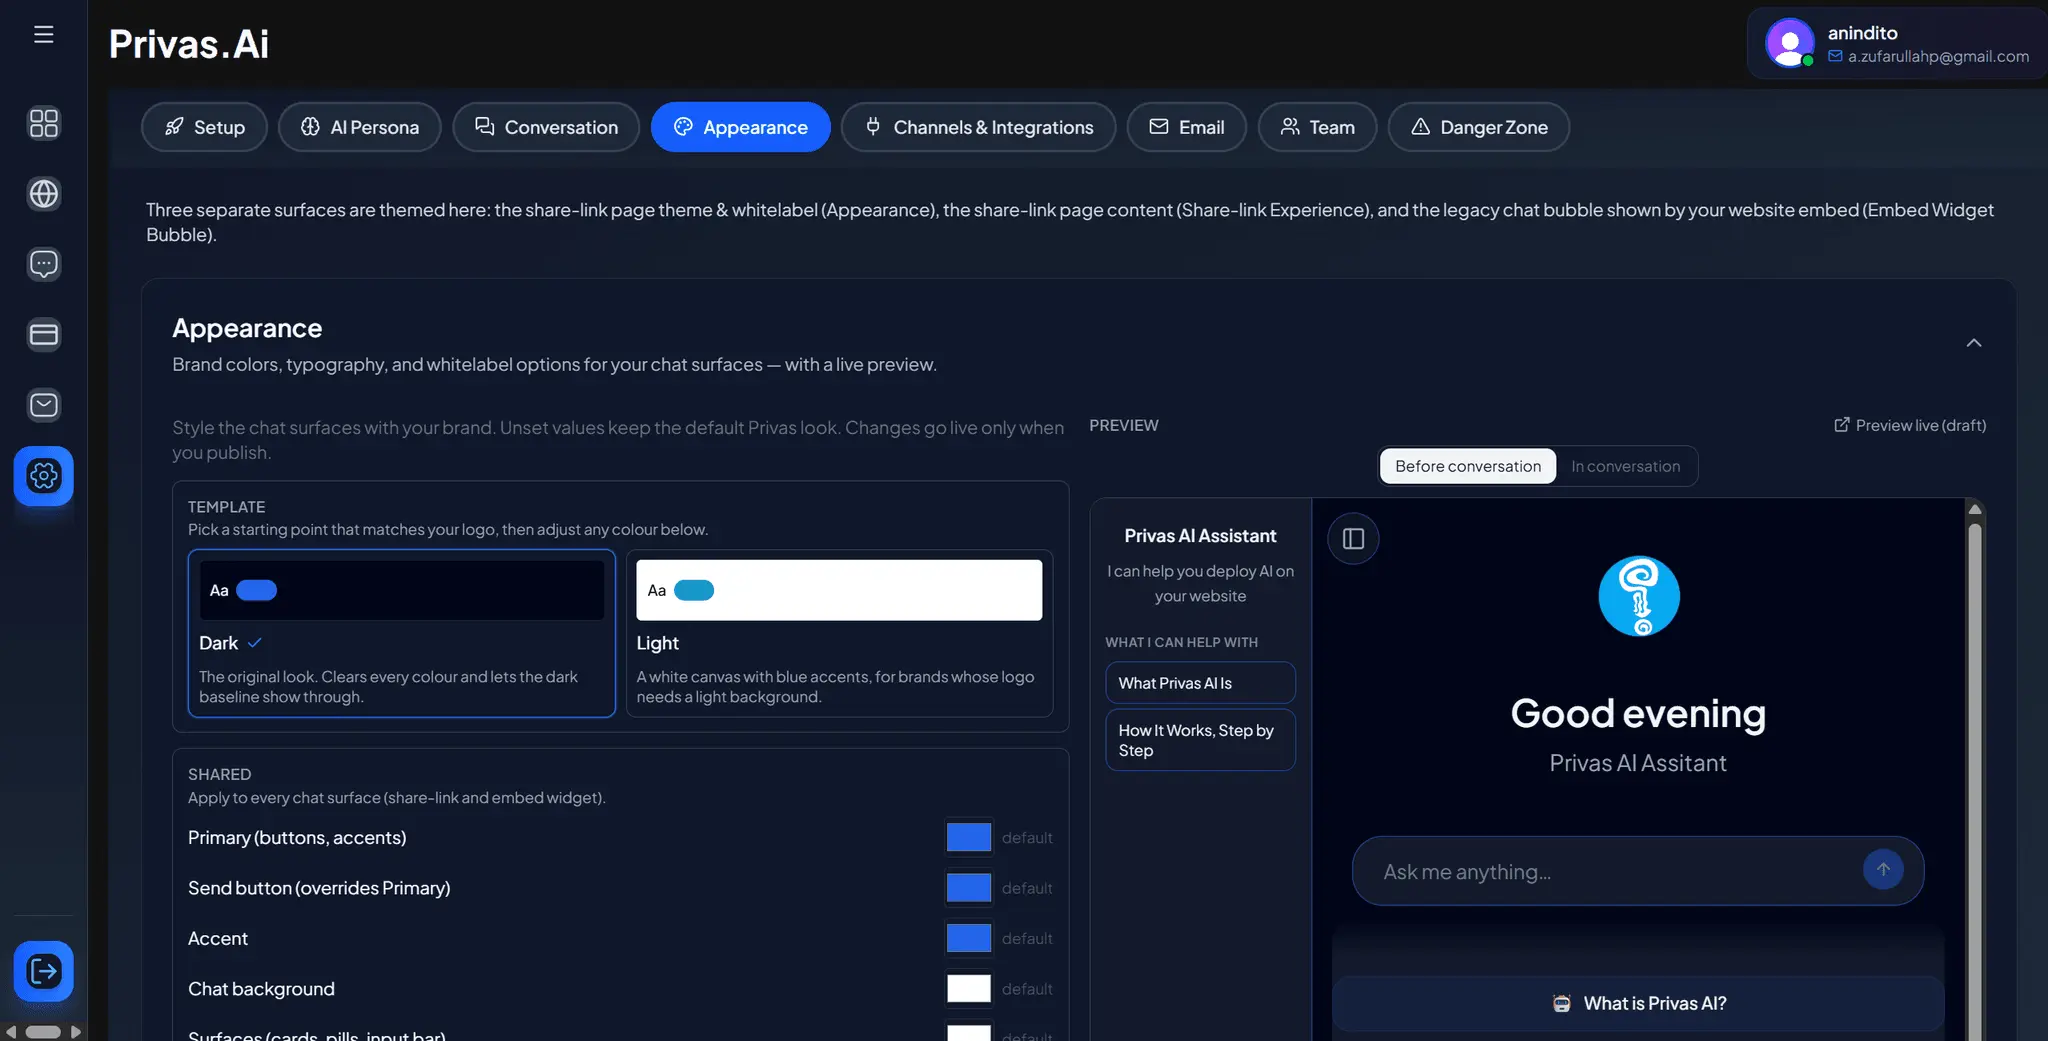Open the mail envelope icon in sidebar
The image size is (2048, 1041).
pos(44,405)
